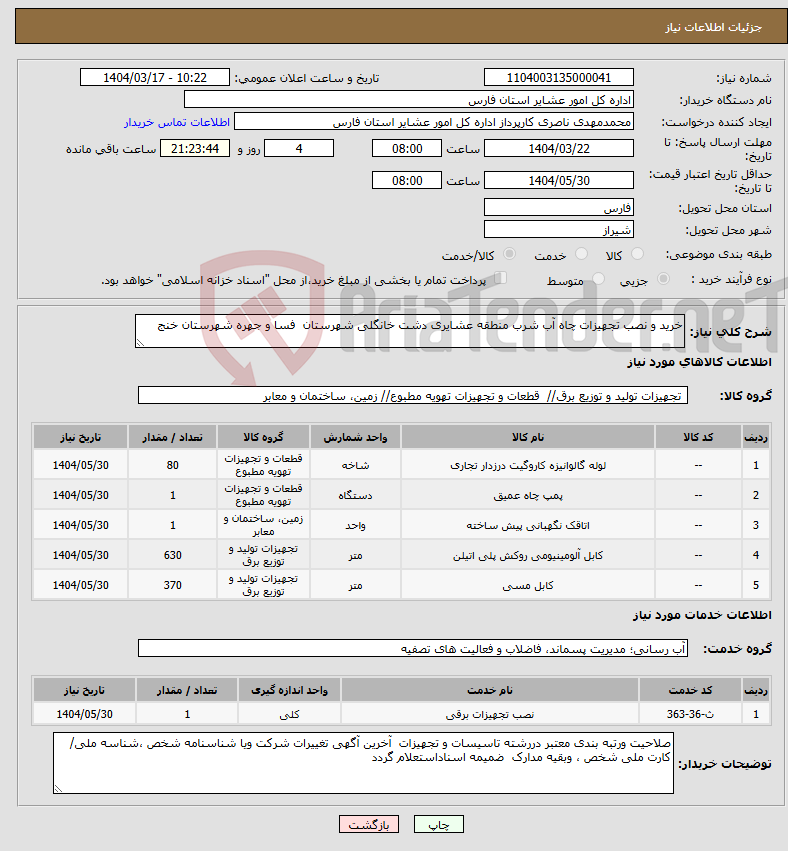The height and width of the screenshot is (851, 788).
Task: Click the اتاقک نگهبانی پیش ساخته cell
Action: point(528,525)
